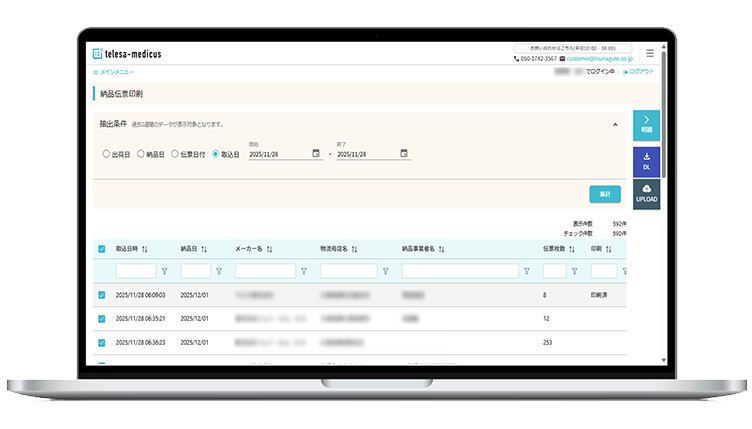This screenshot has height=429, width=752.
Task: Click the ログアウト link
Action: click(x=639, y=72)
